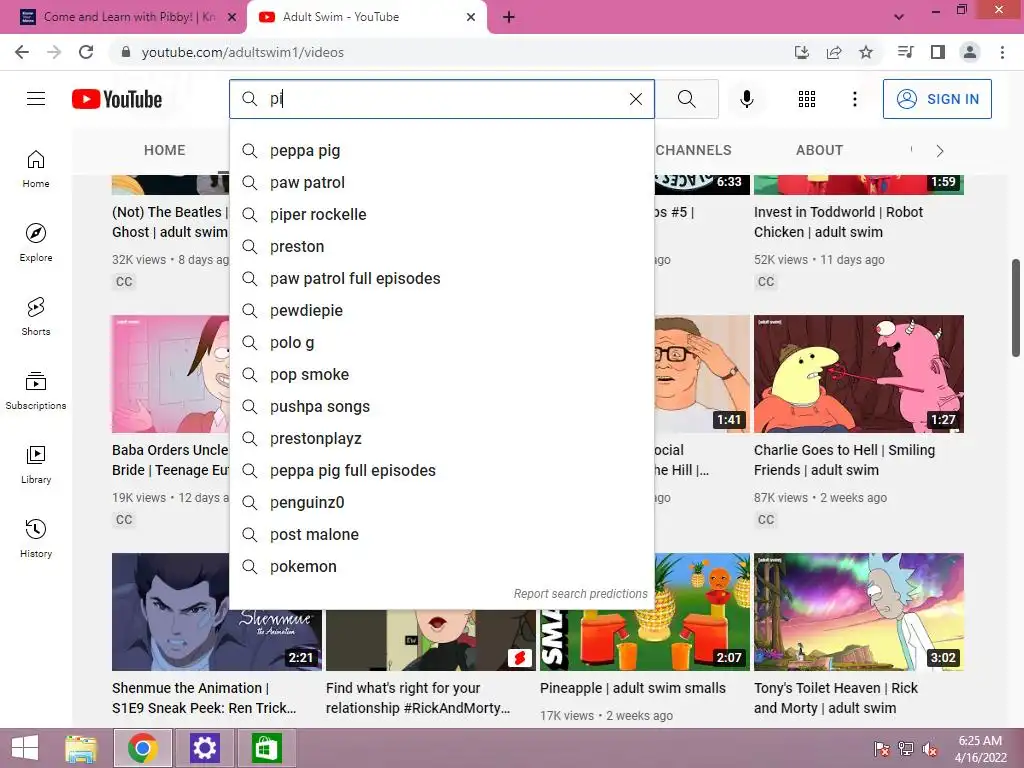The height and width of the screenshot is (768, 1024).
Task: Select suggestion 'pokemon'
Action: coord(442,567)
